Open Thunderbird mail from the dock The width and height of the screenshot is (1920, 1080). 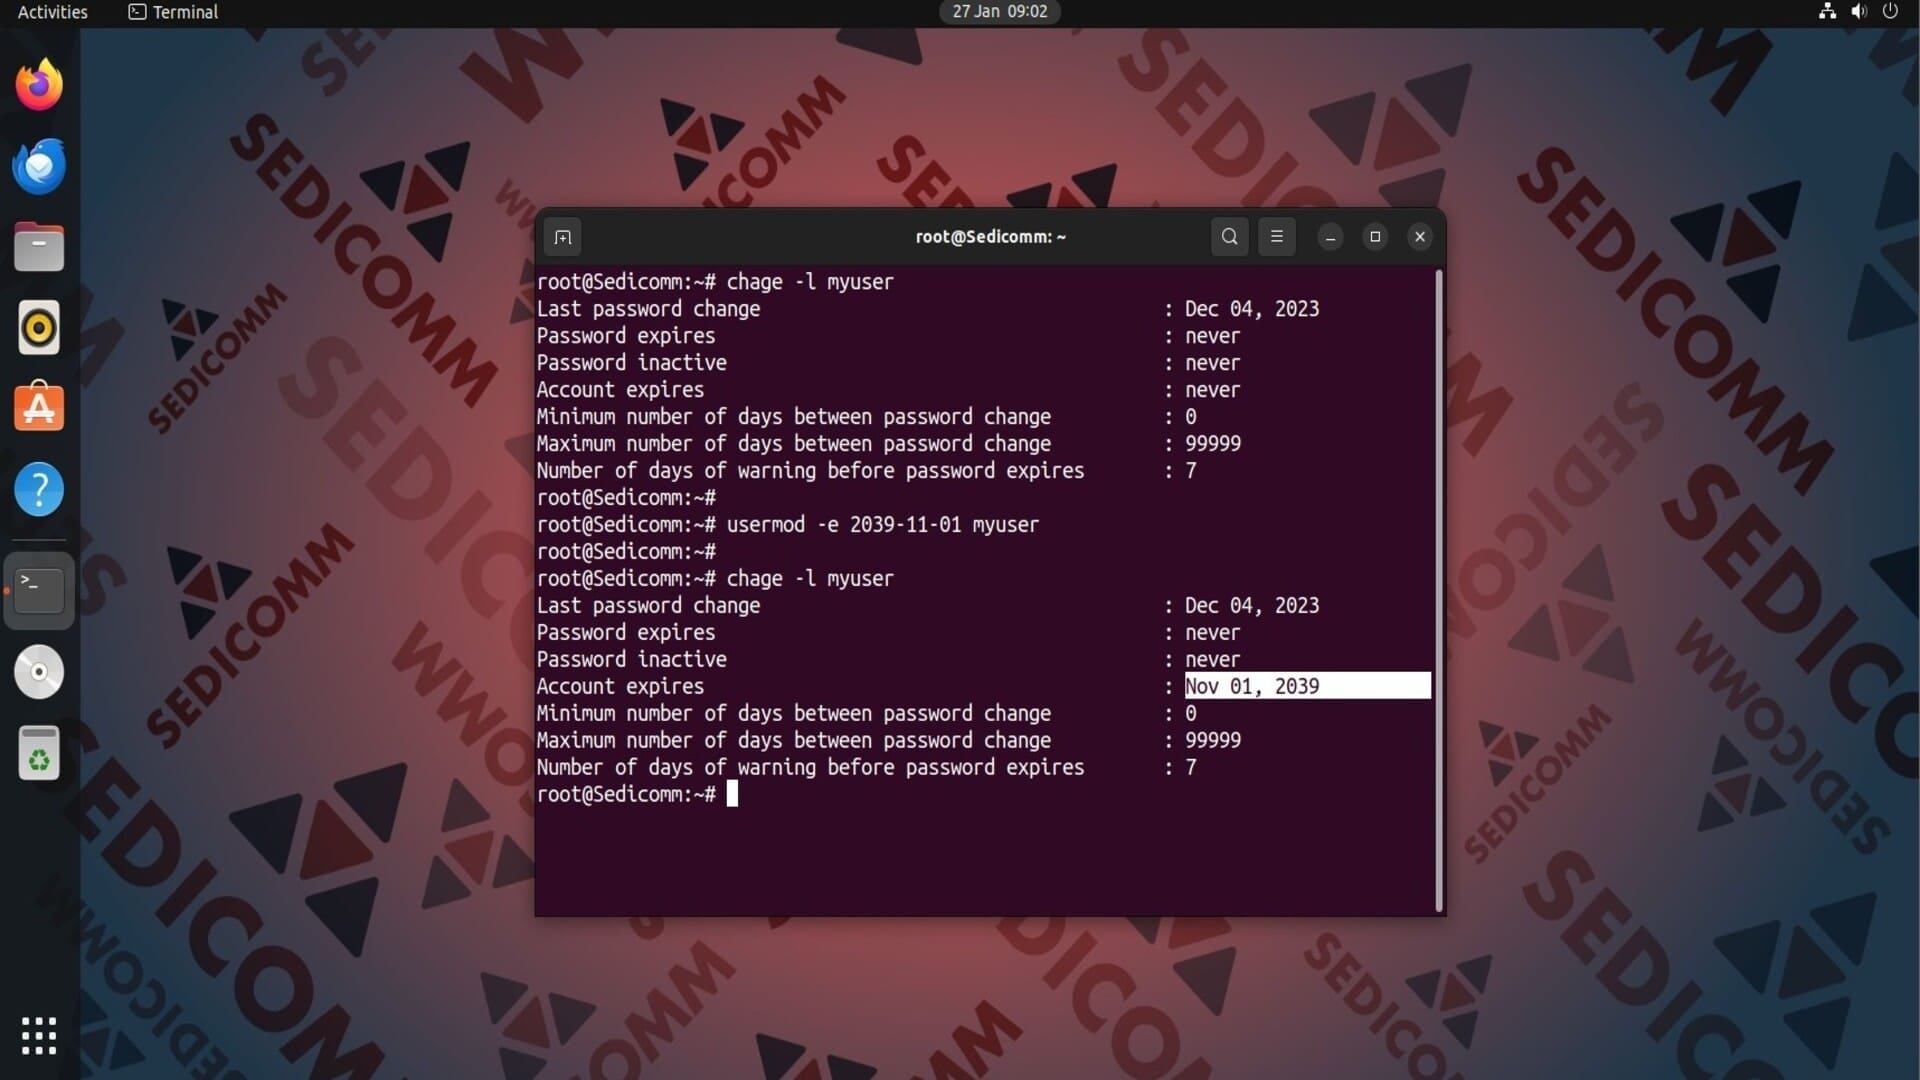[x=39, y=166]
